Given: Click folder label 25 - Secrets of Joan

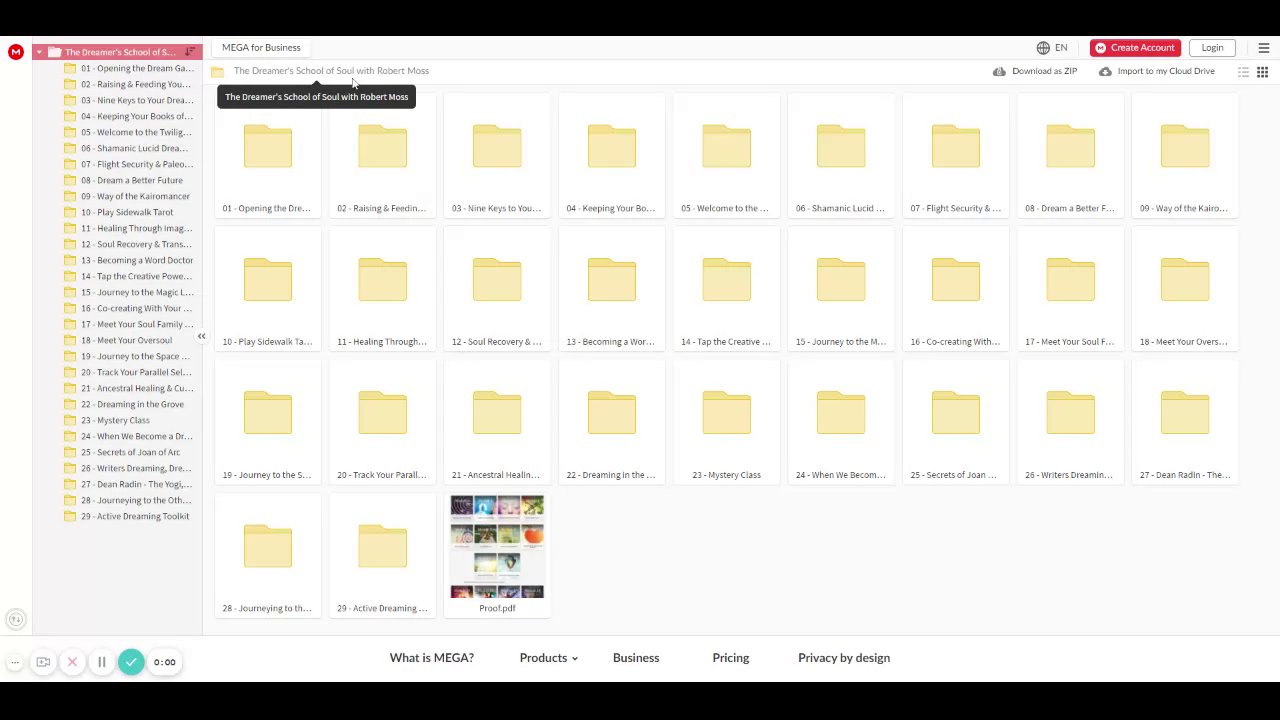Looking at the screenshot, I should tap(955, 475).
